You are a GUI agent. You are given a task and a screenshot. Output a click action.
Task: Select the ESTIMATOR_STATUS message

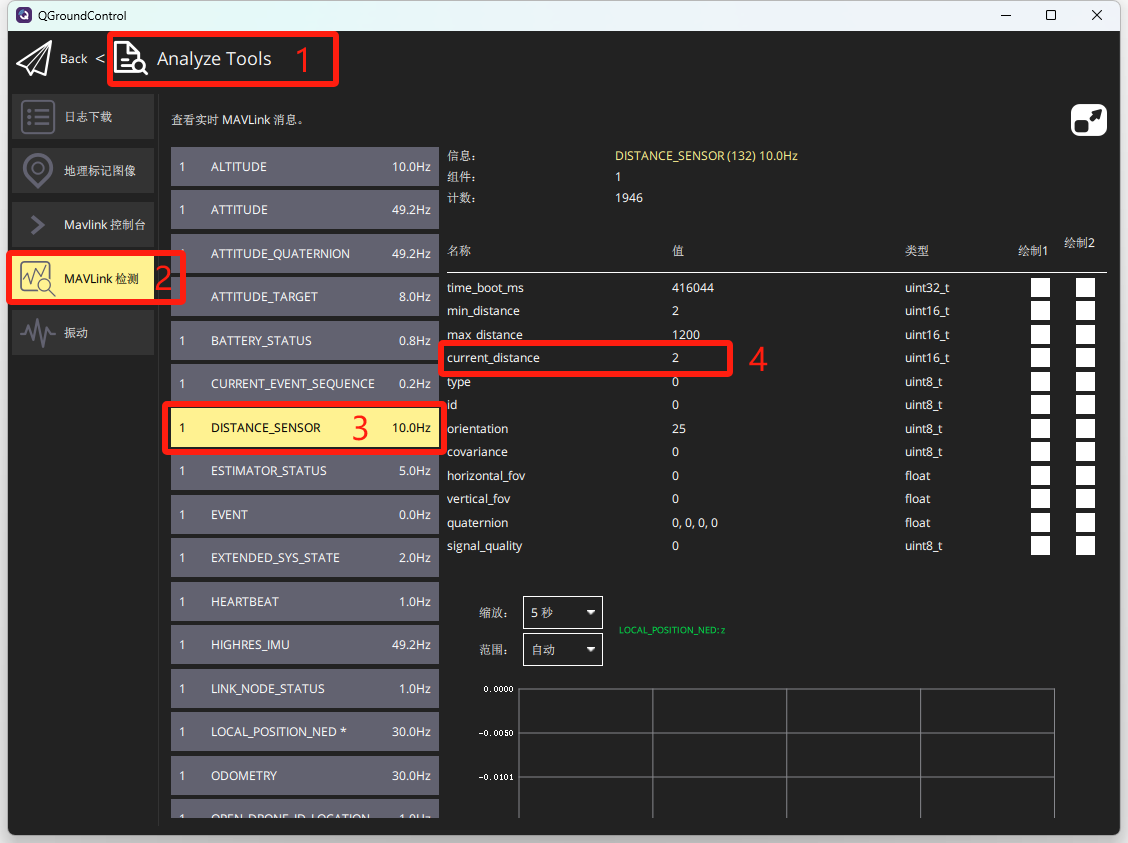coord(304,471)
